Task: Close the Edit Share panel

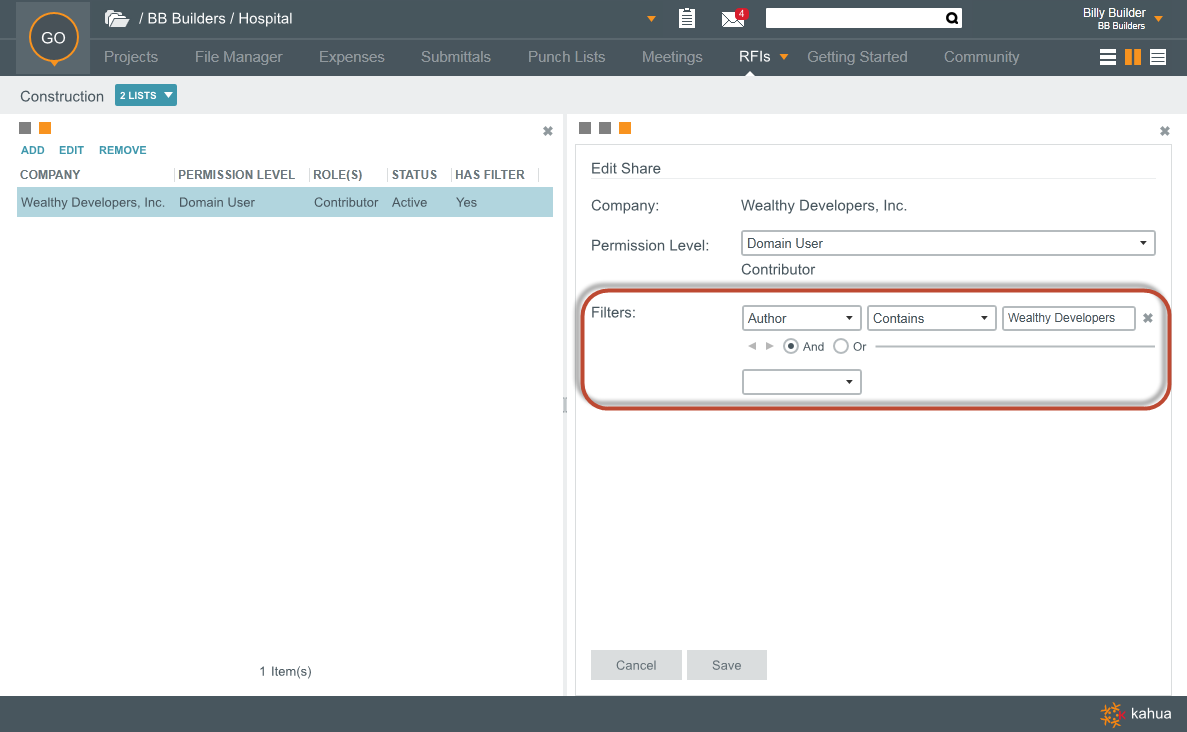Action: click(1164, 131)
